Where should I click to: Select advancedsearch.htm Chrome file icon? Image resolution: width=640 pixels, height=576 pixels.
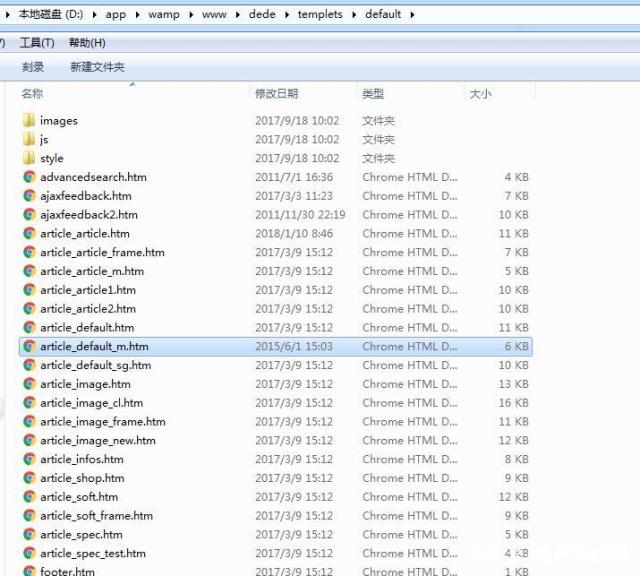tap(29, 177)
